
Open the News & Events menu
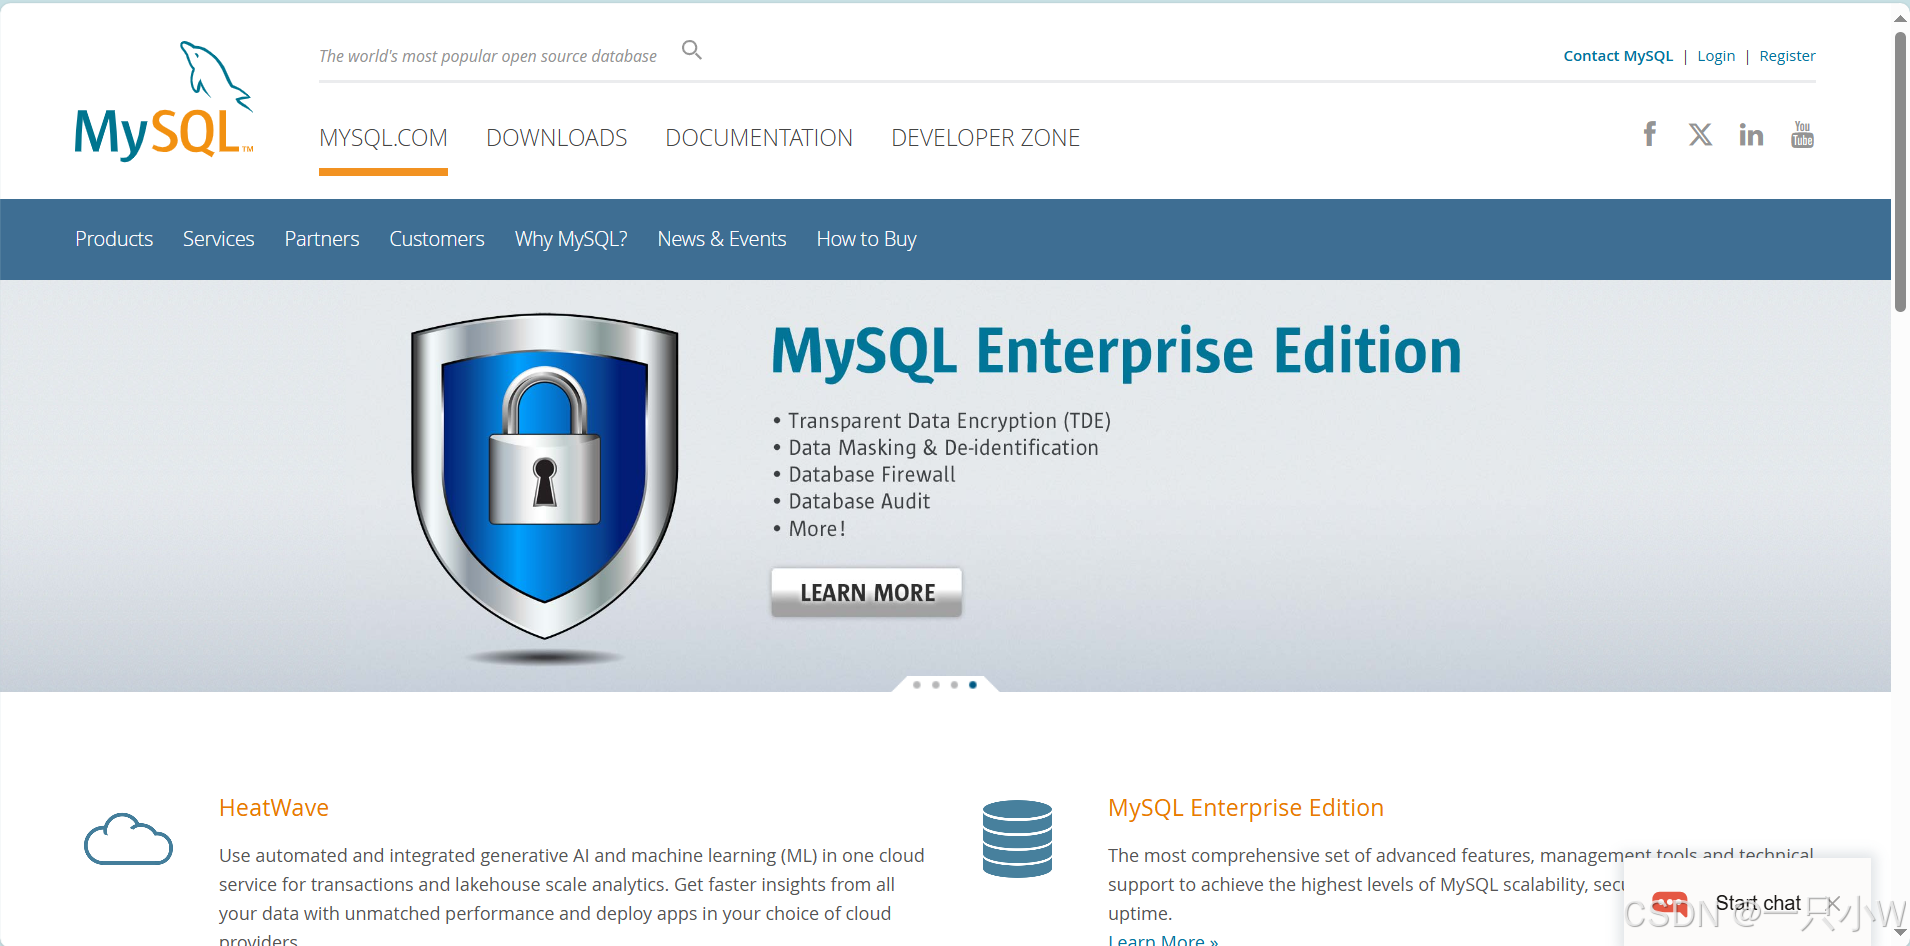click(722, 239)
